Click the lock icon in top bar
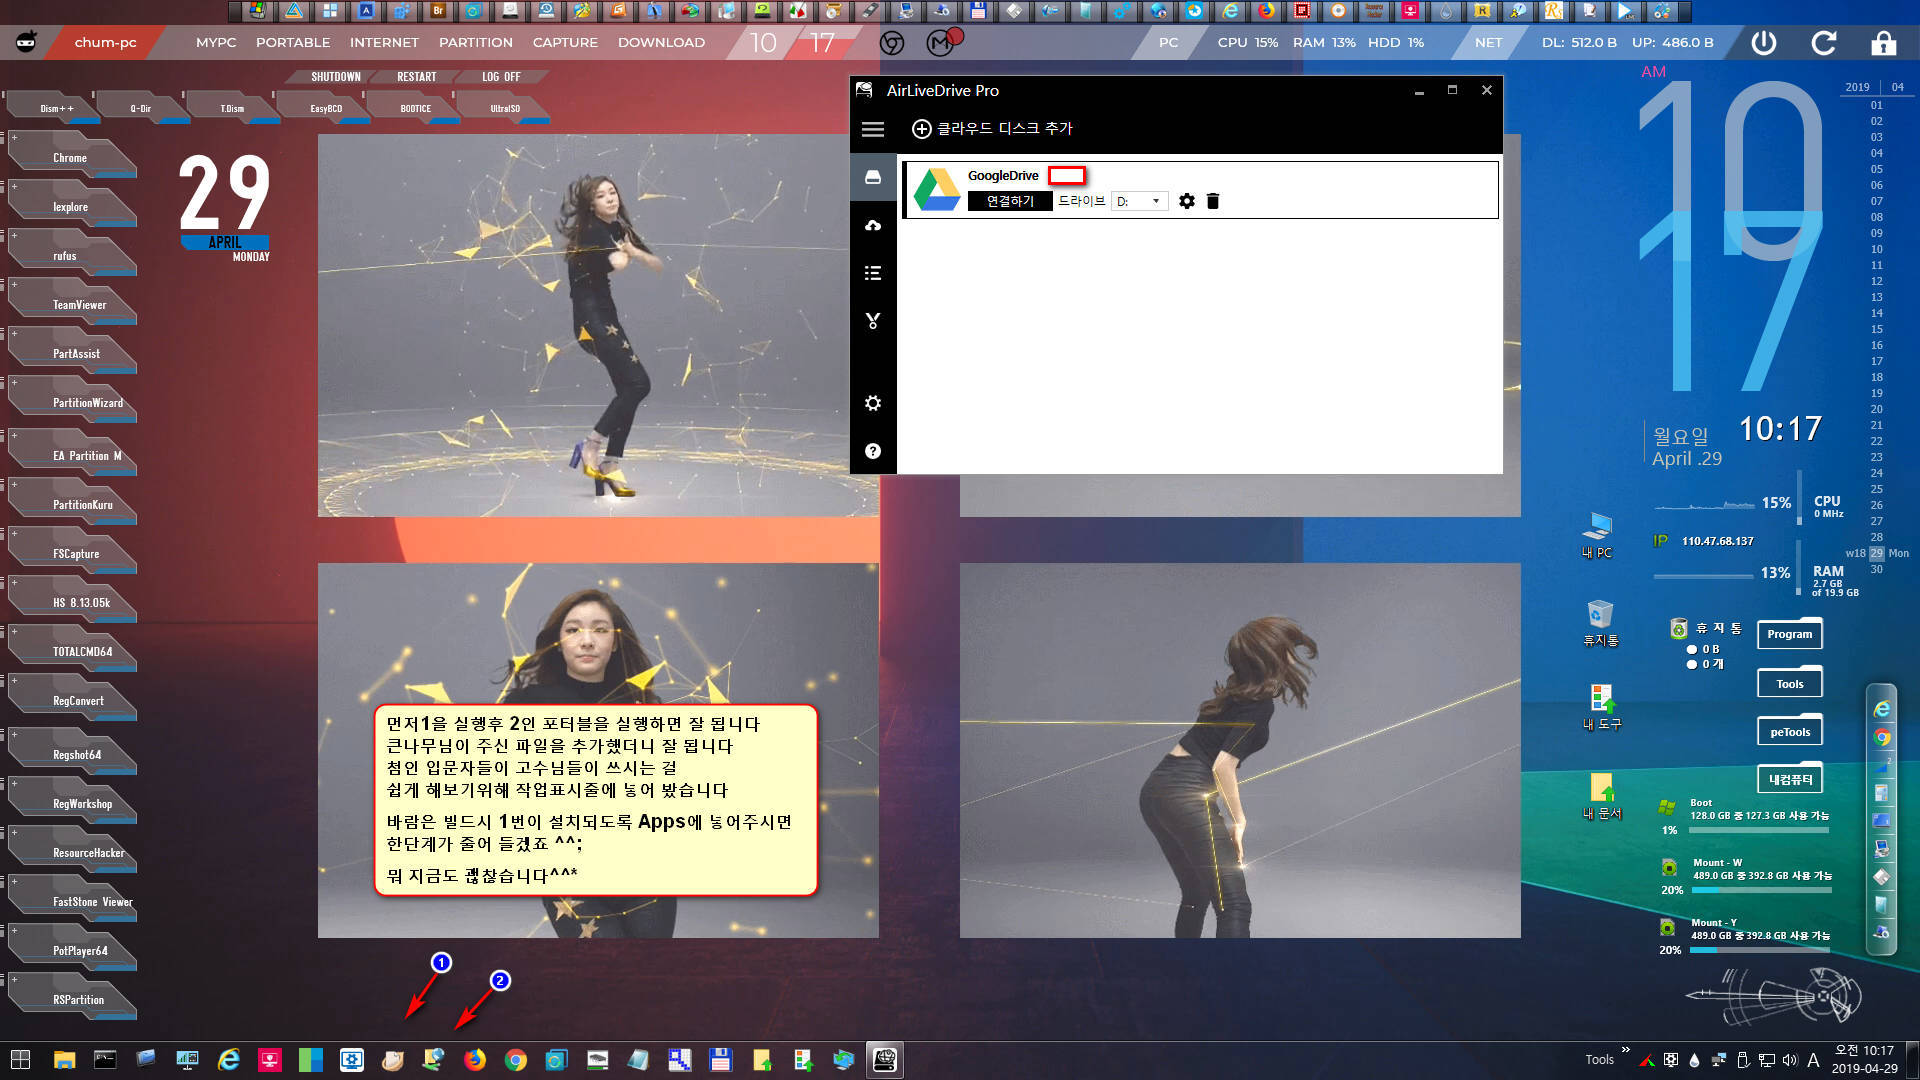This screenshot has height=1080, width=1920. pos(1884,42)
